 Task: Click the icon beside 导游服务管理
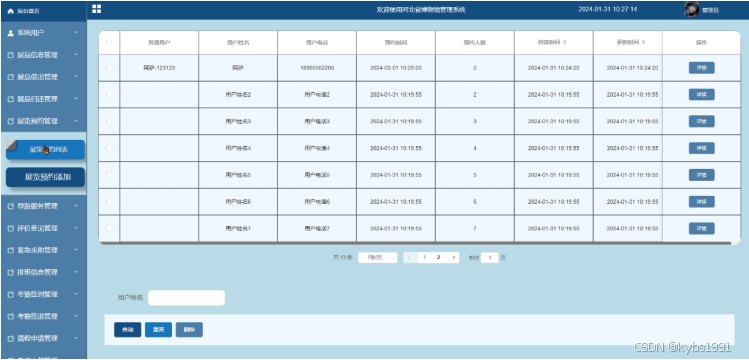[x=11, y=206]
